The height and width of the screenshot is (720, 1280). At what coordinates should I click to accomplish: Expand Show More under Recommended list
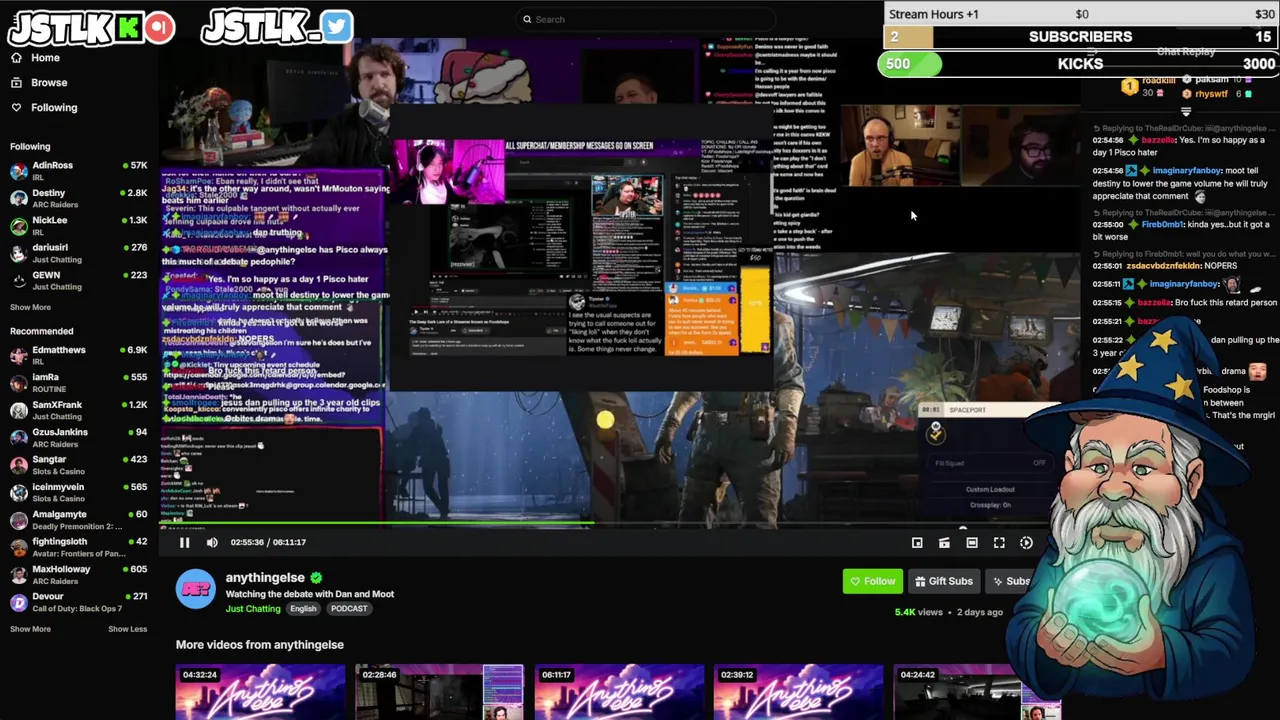coord(30,629)
